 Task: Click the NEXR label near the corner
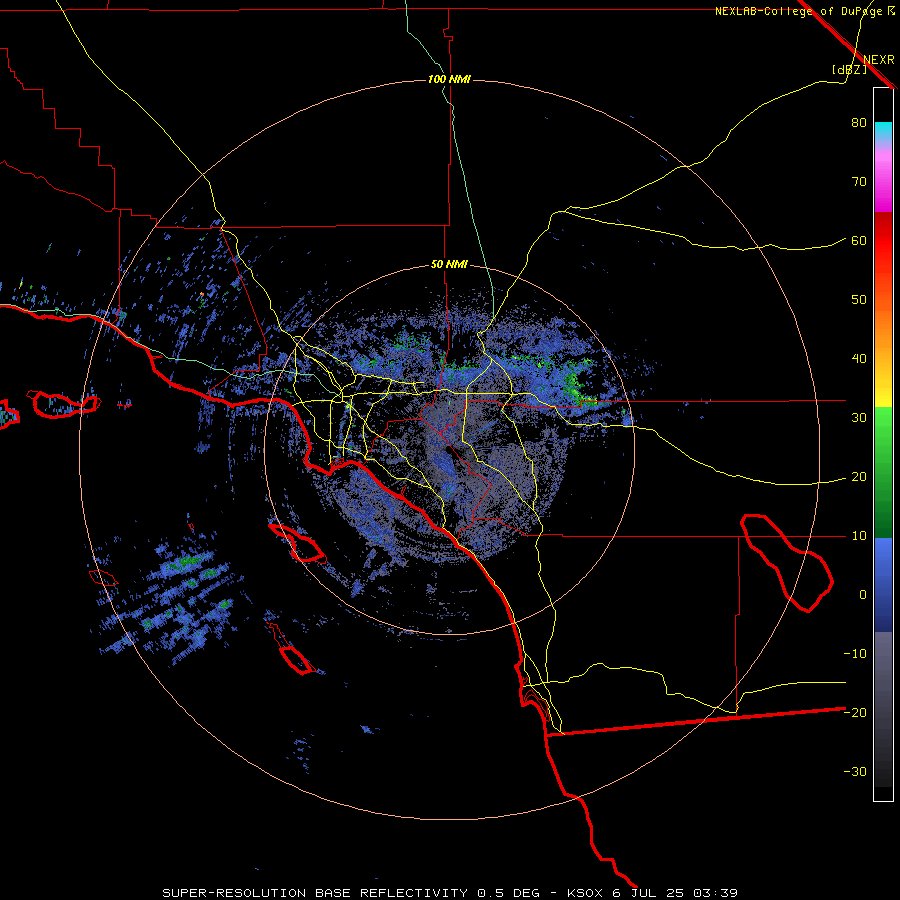[x=878, y=60]
